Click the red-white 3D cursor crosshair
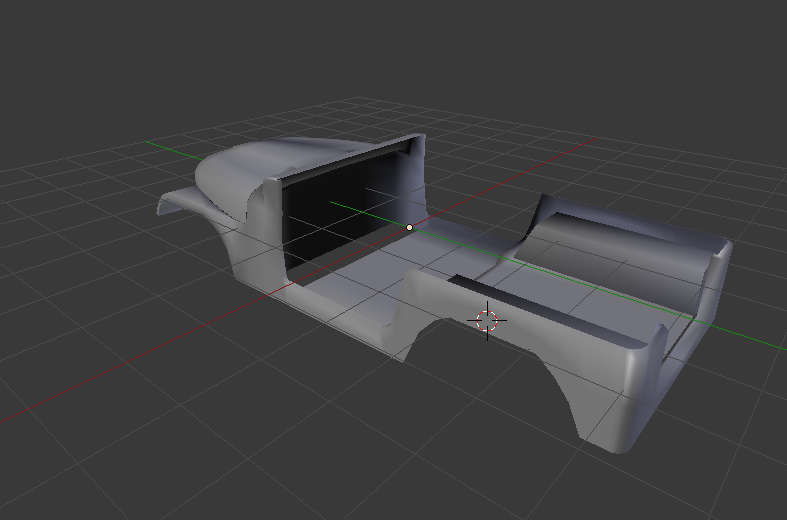 click(x=487, y=321)
